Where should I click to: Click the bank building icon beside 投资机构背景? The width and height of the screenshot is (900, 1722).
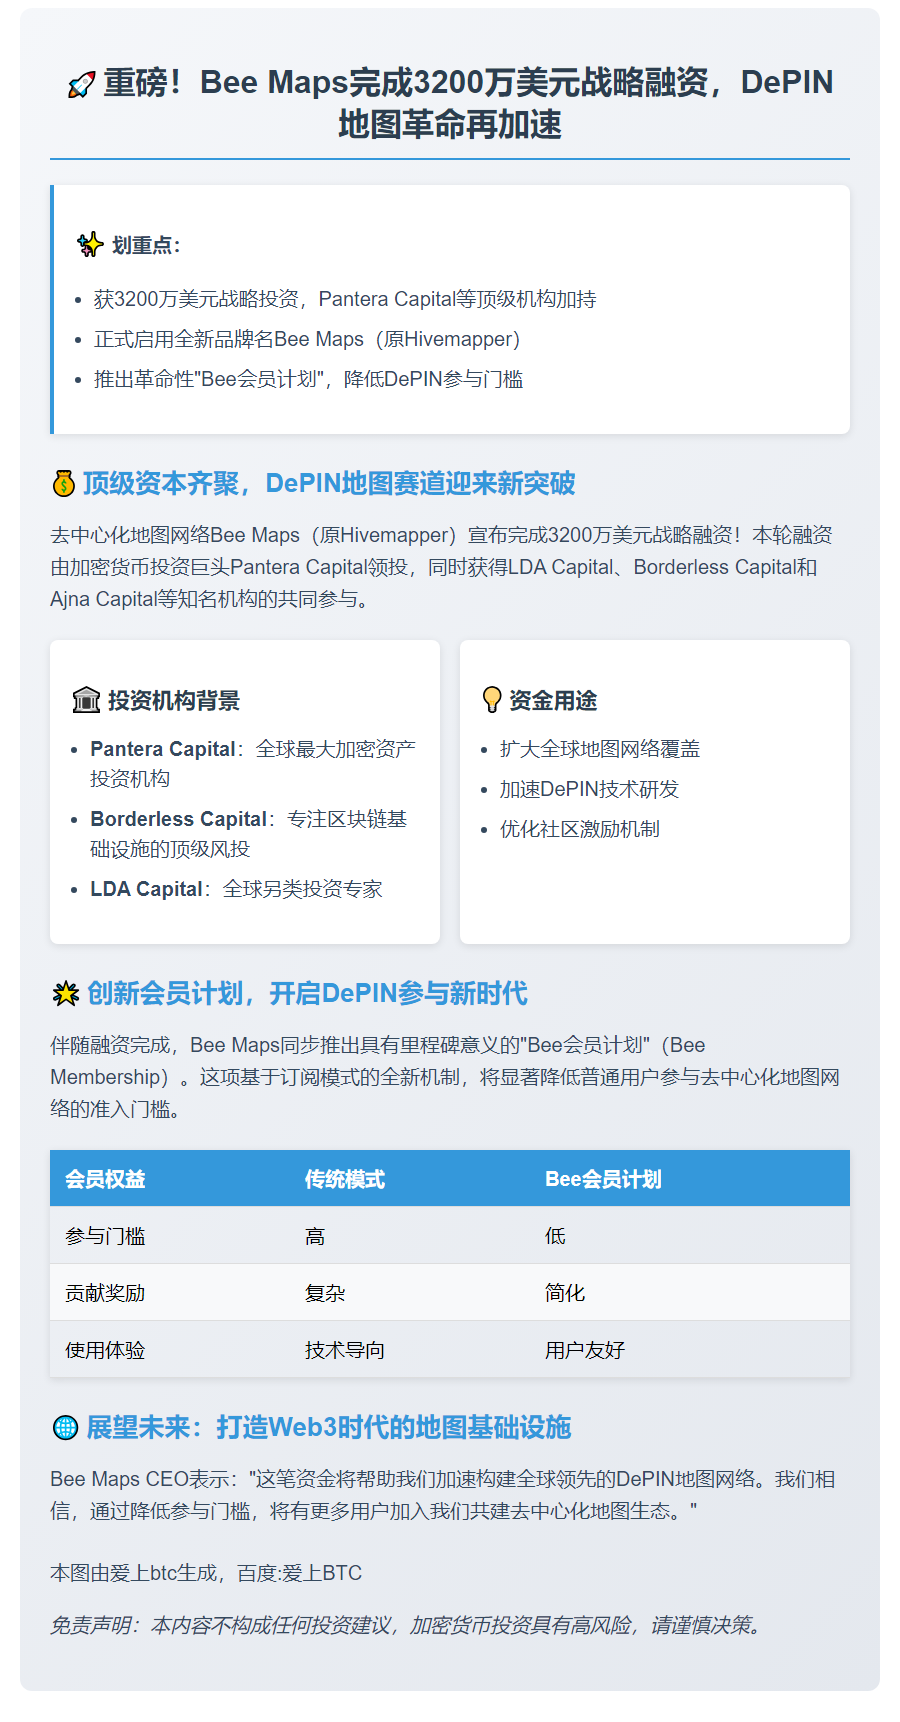[86, 700]
